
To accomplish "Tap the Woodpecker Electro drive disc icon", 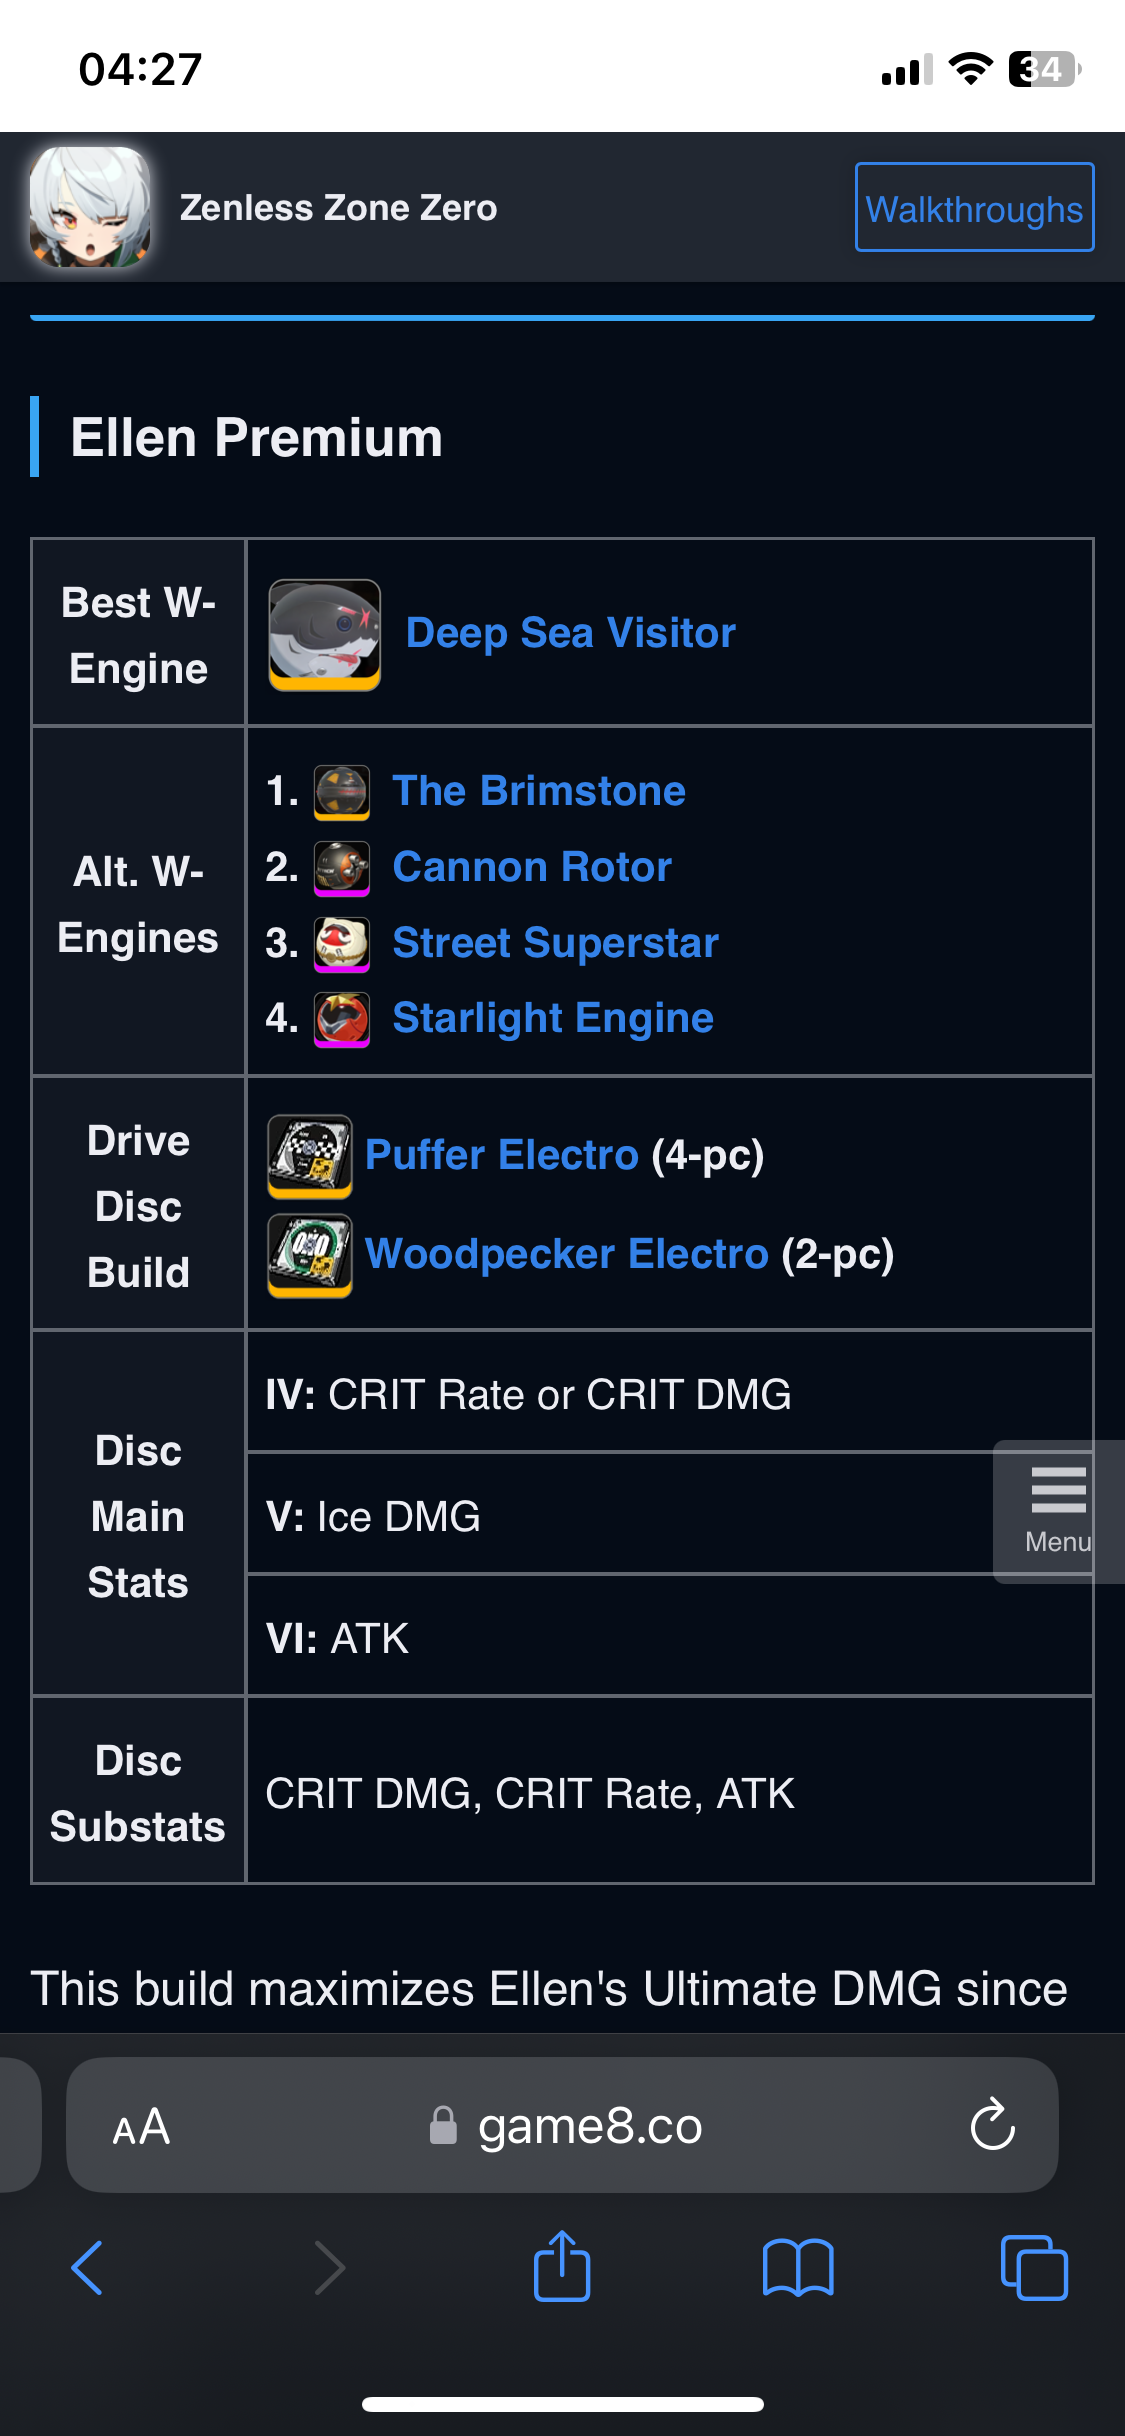I will 310,1256.
